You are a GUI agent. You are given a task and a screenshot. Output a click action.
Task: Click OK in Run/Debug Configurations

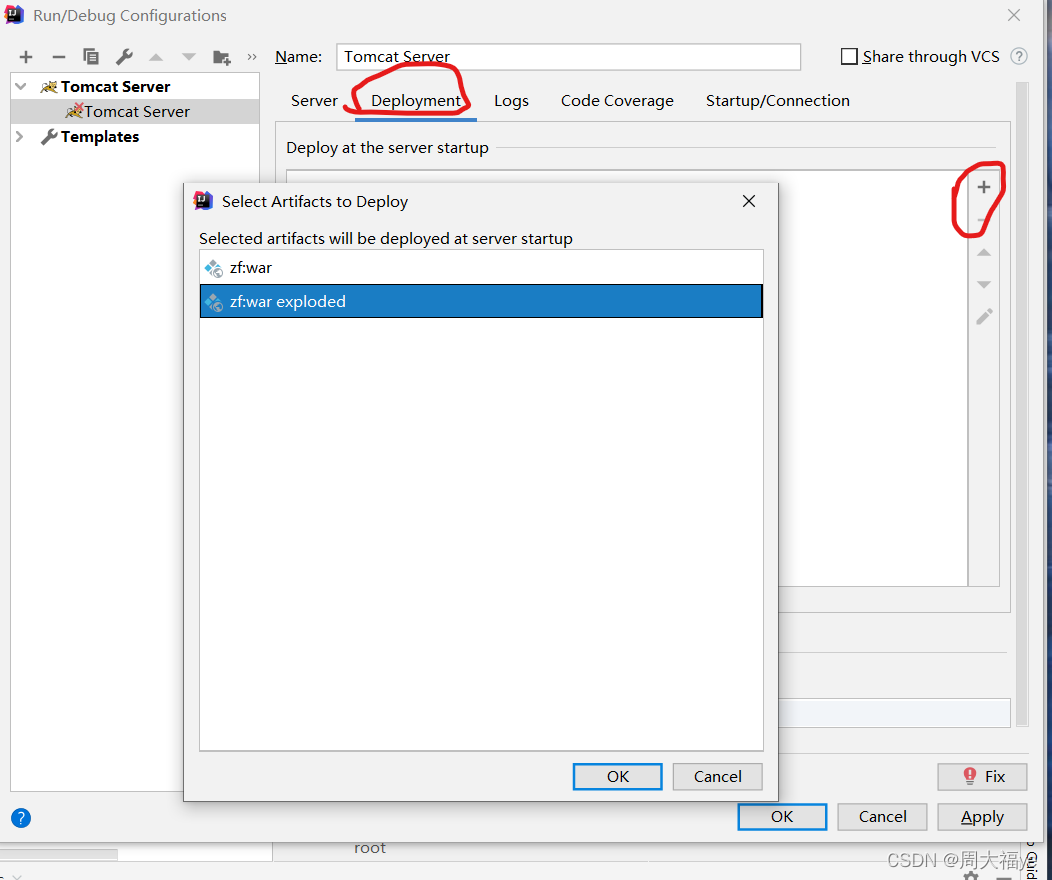pyautogui.click(x=782, y=817)
